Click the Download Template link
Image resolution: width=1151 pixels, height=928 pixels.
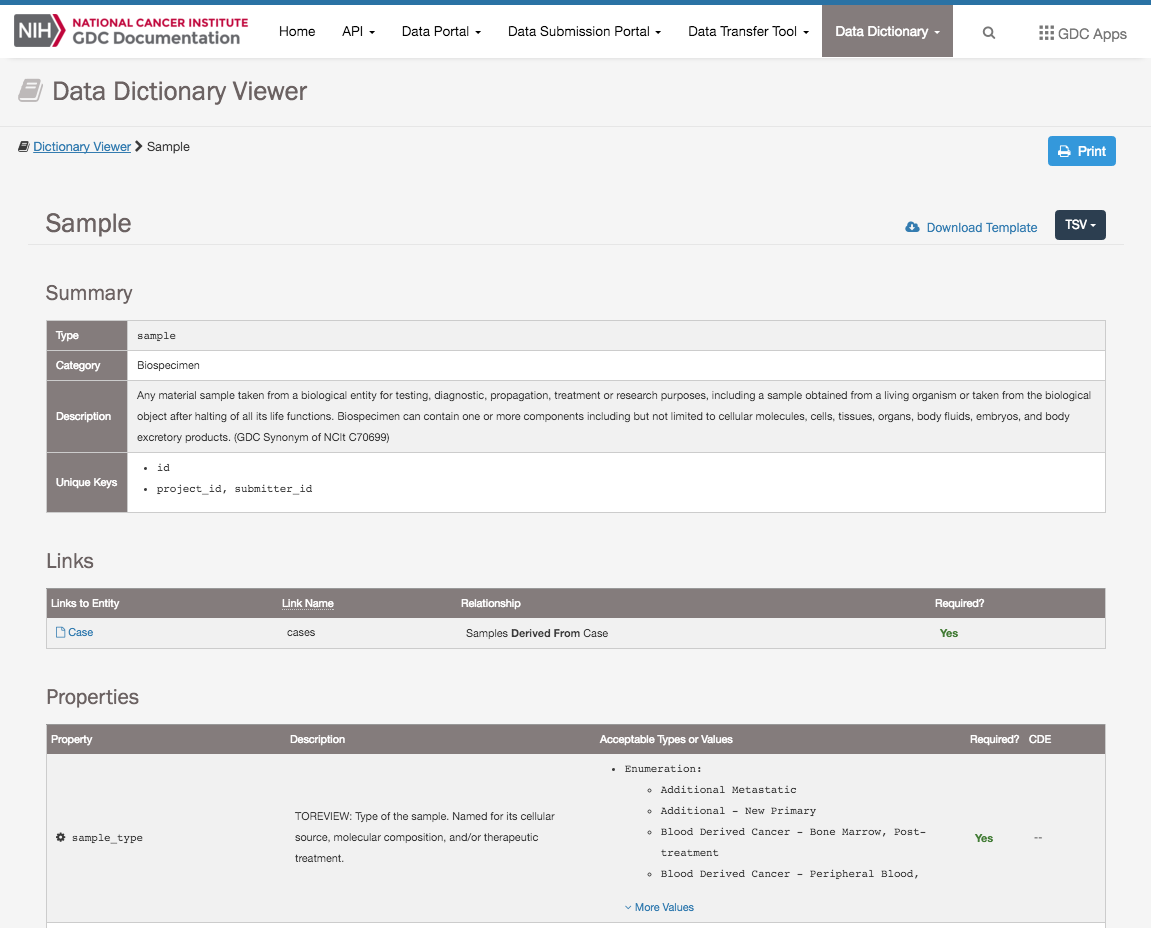(x=981, y=228)
